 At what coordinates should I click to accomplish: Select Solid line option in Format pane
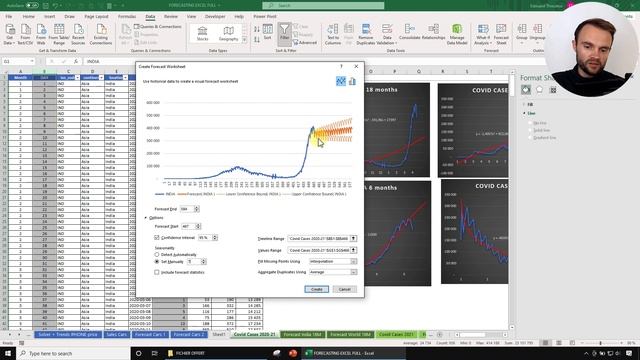coord(531,130)
